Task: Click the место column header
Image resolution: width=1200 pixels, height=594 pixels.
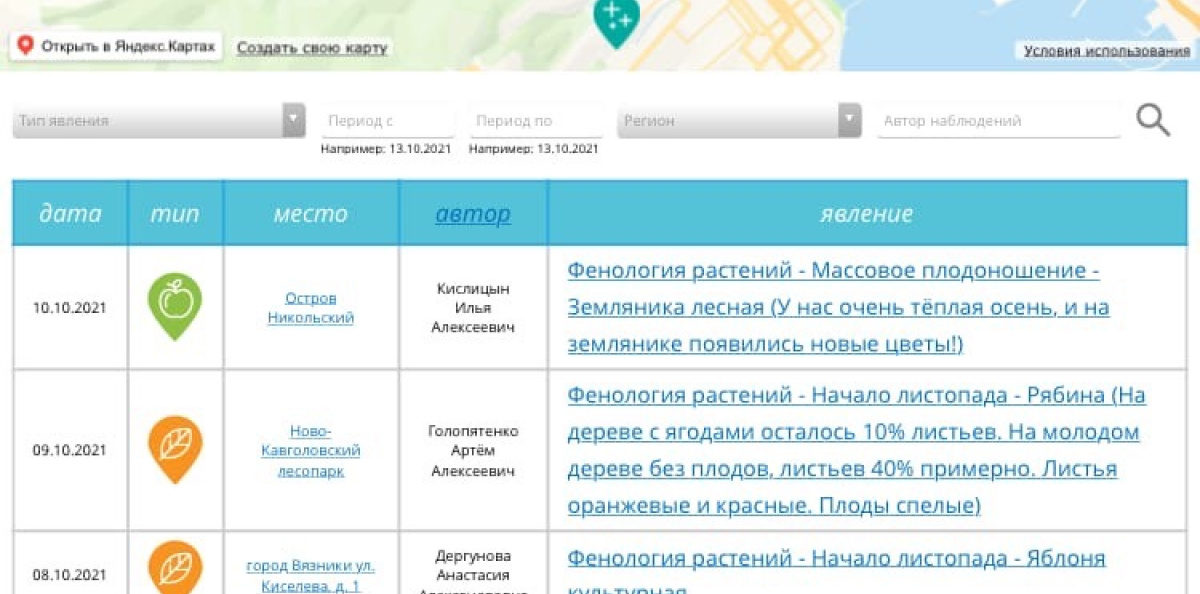Action: click(311, 213)
